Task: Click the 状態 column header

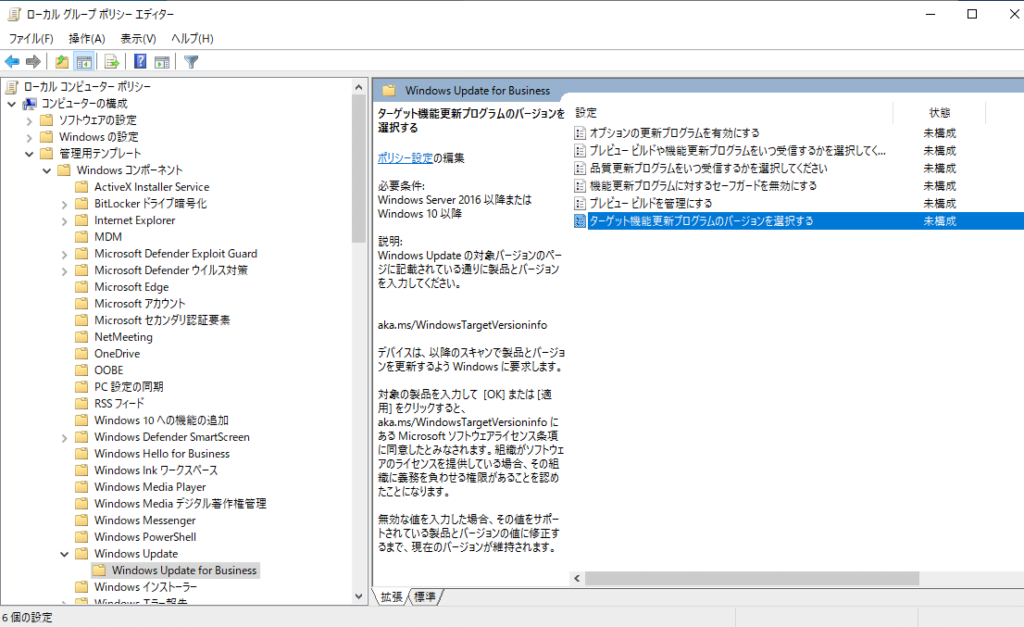Action: [939, 113]
